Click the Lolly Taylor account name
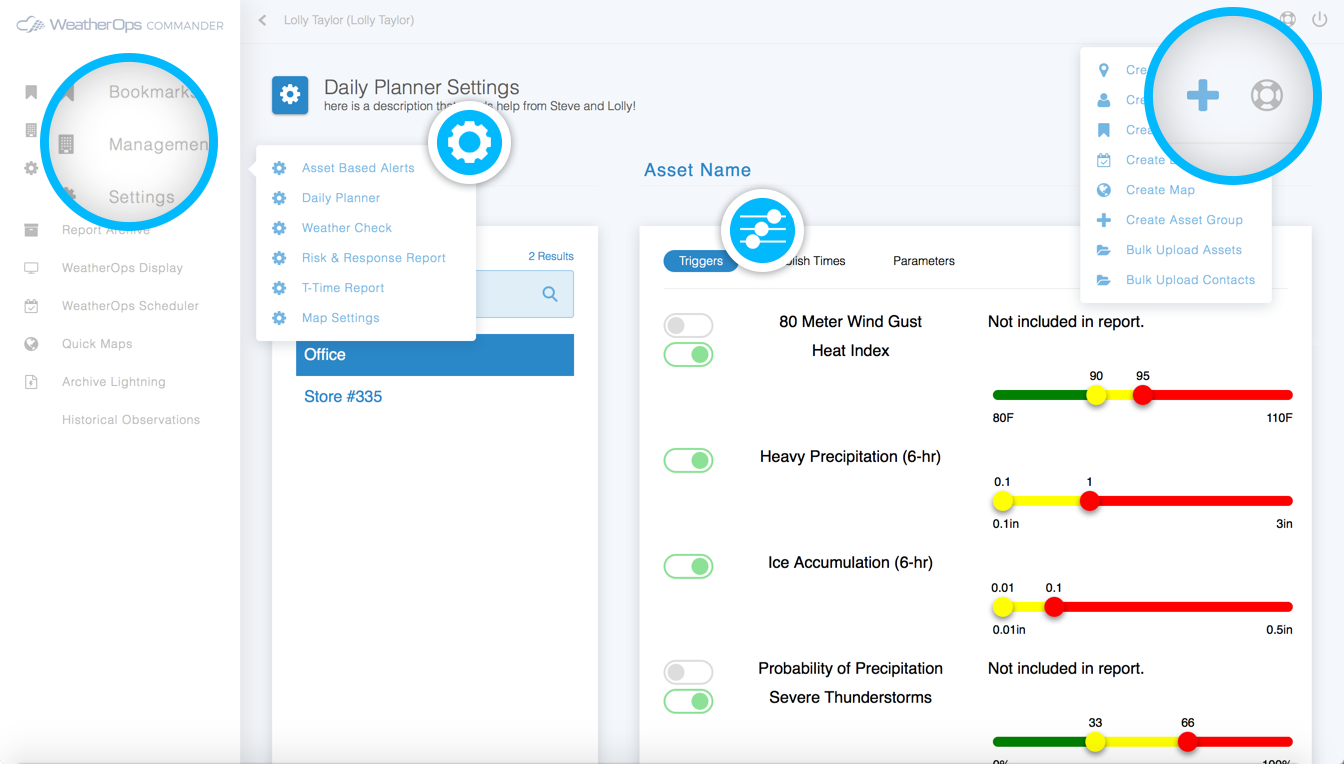The width and height of the screenshot is (1344, 764). pos(349,20)
